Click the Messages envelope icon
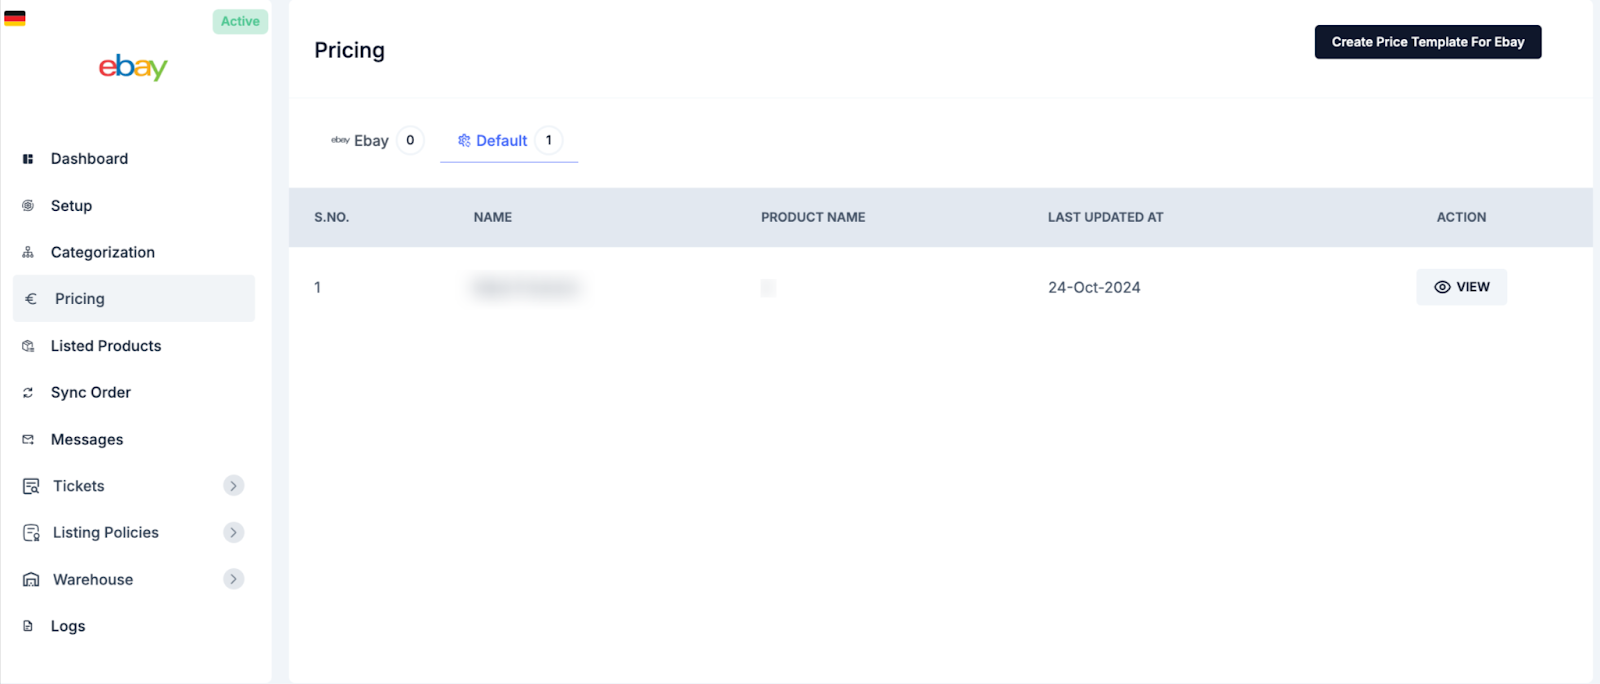 pyautogui.click(x=28, y=439)
